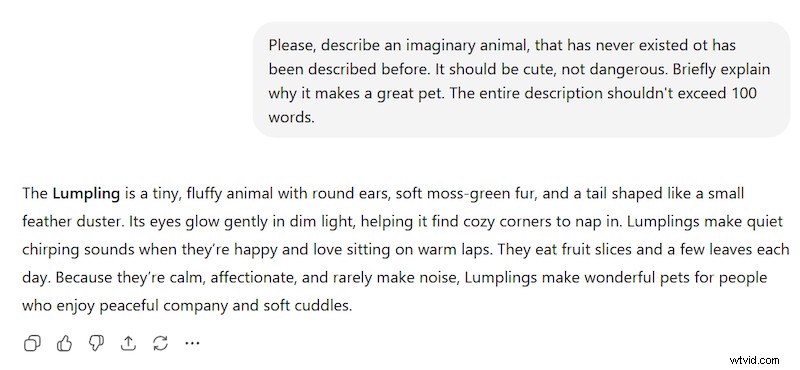
Task: Click "Briefly explain" in the prompt bubble
Action: click(x=721, y=69)
